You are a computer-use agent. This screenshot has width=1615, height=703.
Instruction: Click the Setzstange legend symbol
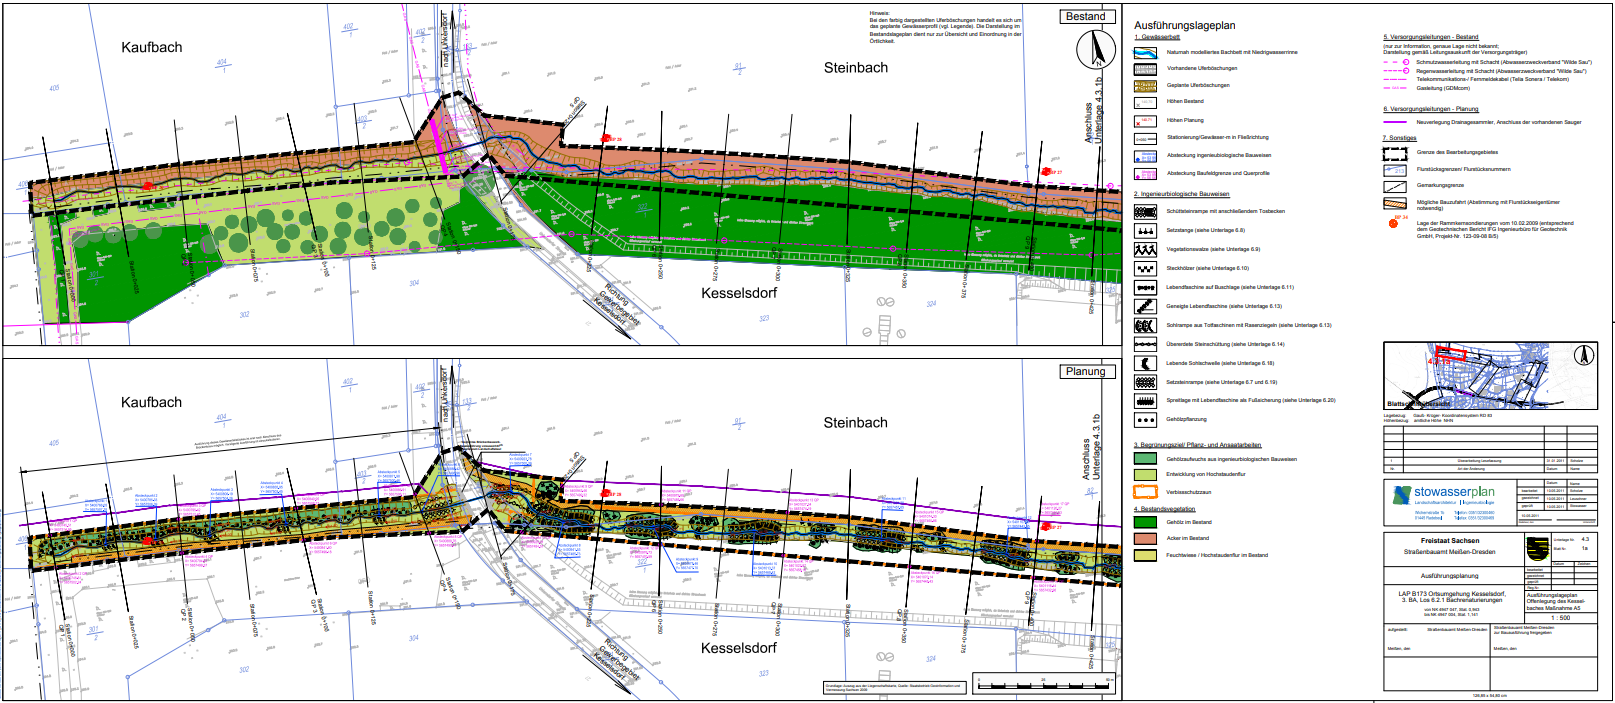coord(1145,230)
